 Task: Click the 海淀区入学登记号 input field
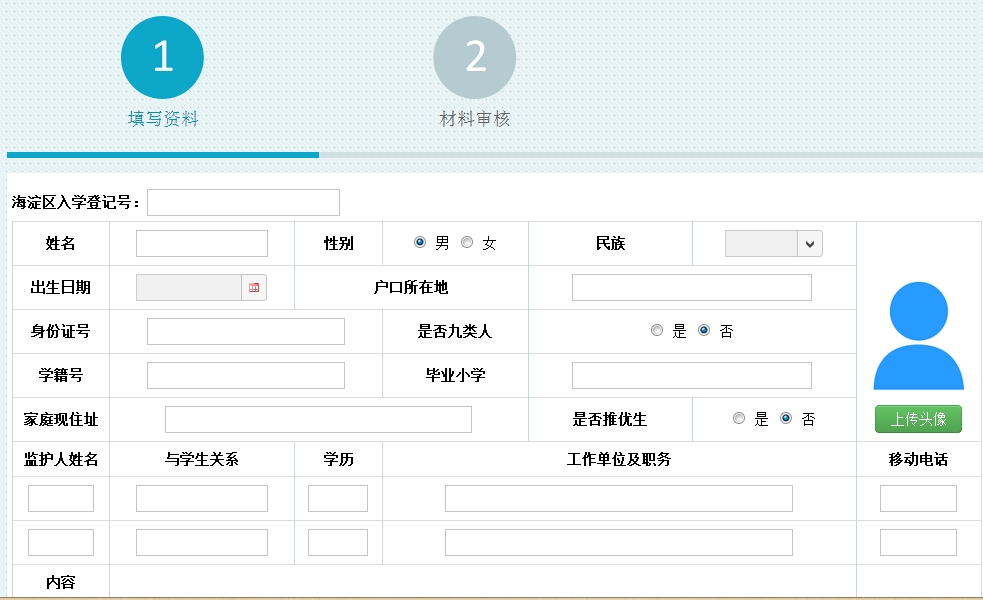[x=242, y=202]
